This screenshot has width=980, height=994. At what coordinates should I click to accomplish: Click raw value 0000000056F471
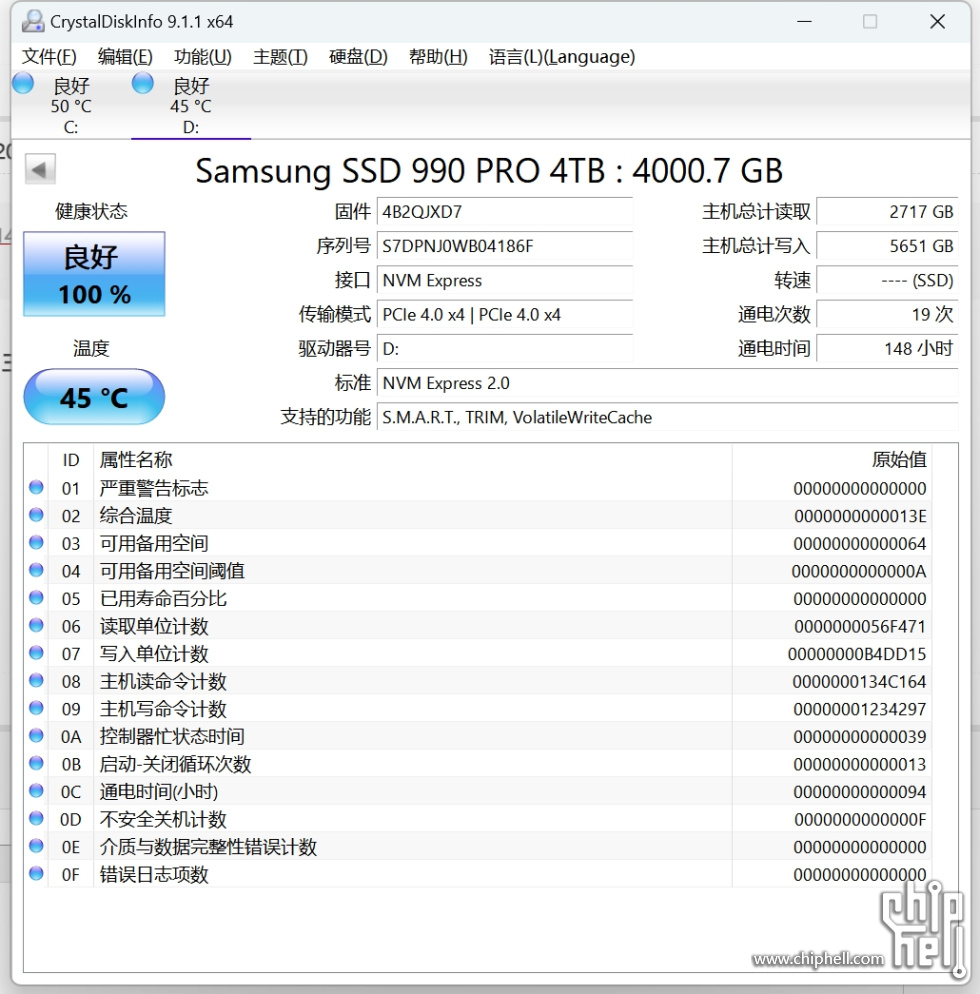click(860, 626)
